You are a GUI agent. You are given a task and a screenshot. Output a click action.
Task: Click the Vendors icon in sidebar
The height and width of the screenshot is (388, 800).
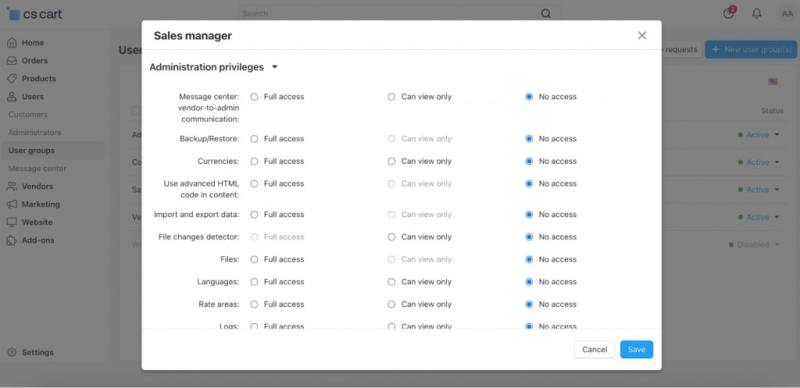pyautogui.click(x=12, y=186)
